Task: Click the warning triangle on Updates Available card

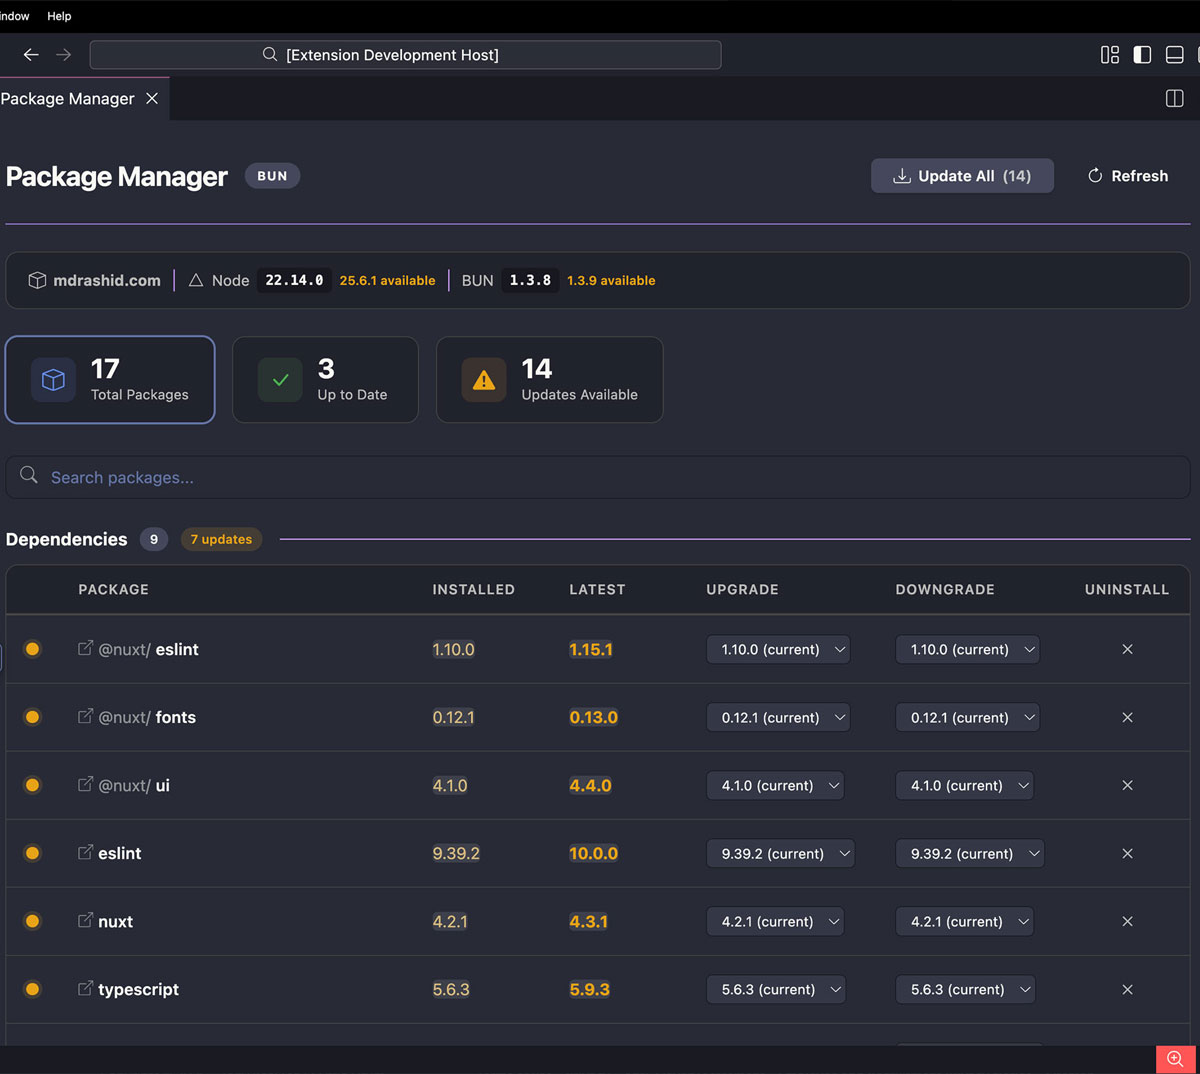Action: (483, 379)
